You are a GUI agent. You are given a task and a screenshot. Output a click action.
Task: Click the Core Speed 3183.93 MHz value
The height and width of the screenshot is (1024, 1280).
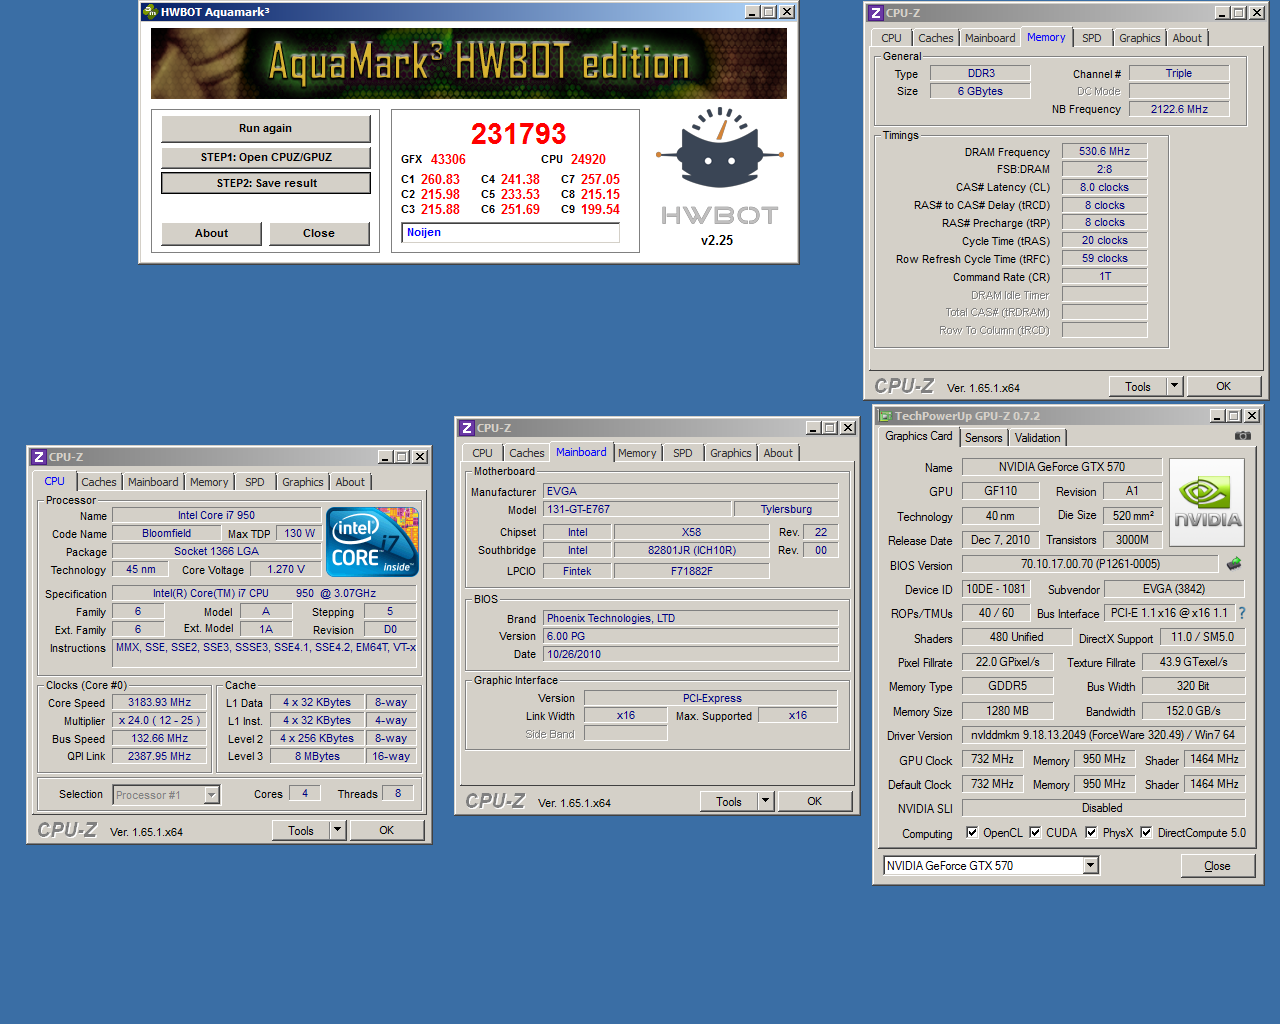[x=160, y=702]
